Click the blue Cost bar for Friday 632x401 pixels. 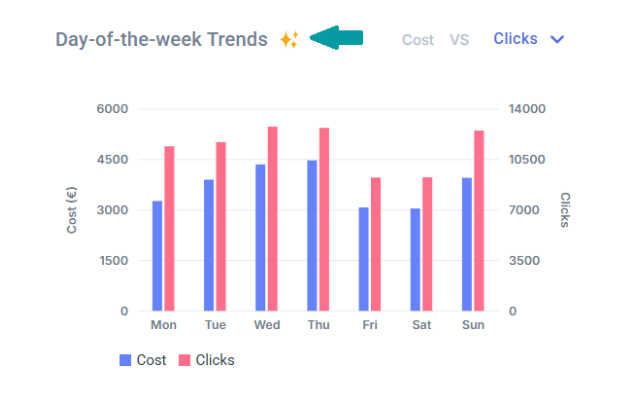coord(364,259)
